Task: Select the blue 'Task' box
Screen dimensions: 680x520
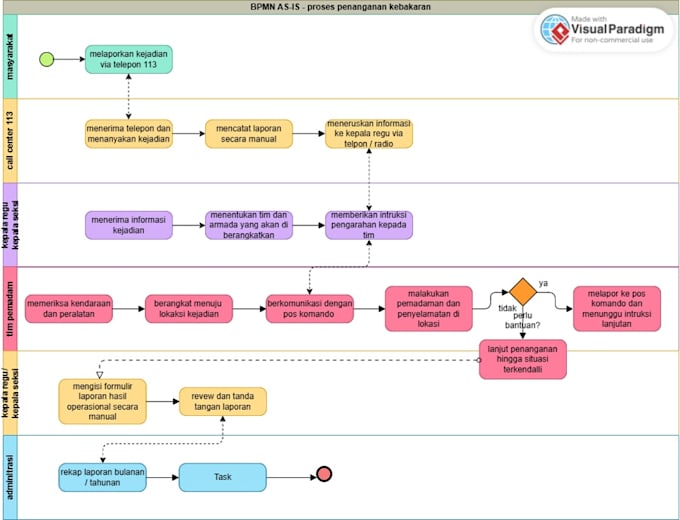Action: pos(223,477)
